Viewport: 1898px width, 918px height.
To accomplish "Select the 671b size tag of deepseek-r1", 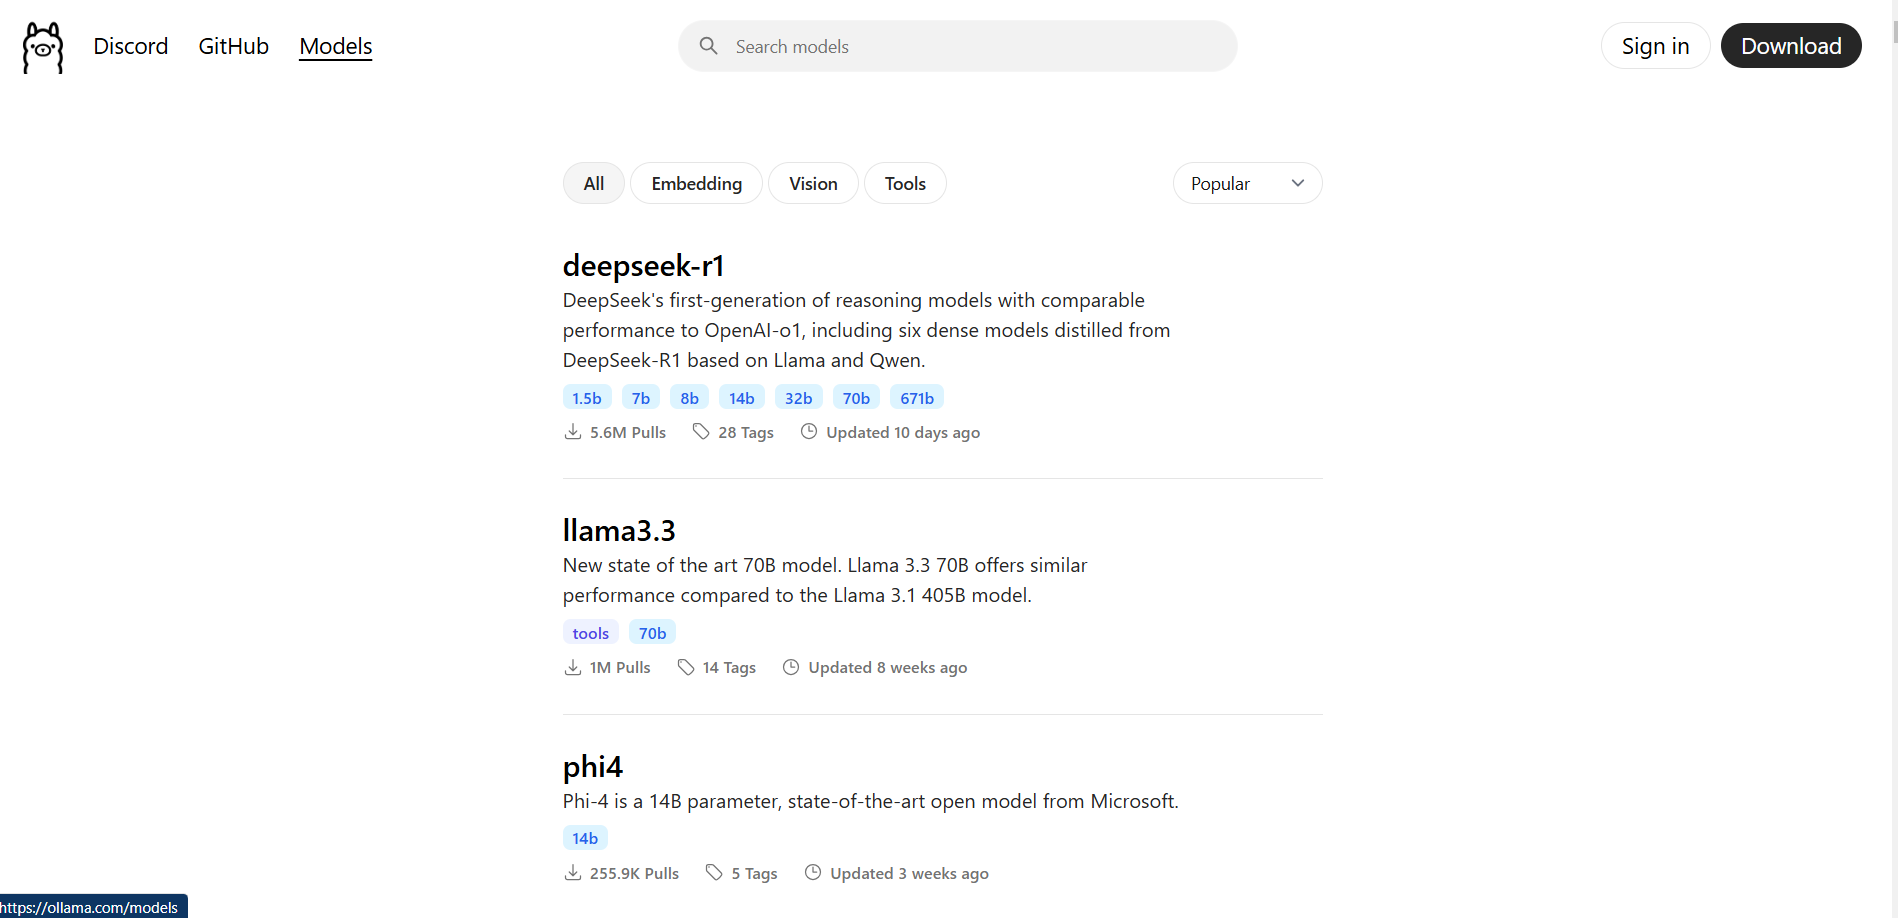I will [917, 397].
